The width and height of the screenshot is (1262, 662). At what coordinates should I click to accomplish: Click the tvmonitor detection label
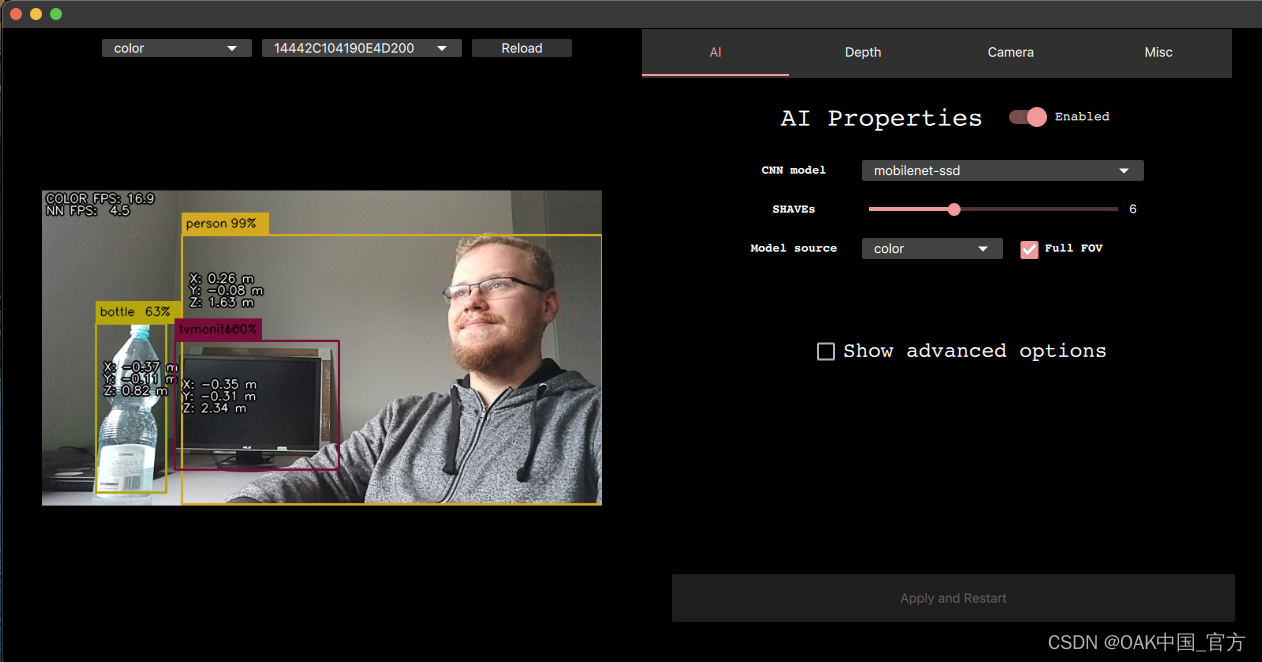tap(218, 329)
